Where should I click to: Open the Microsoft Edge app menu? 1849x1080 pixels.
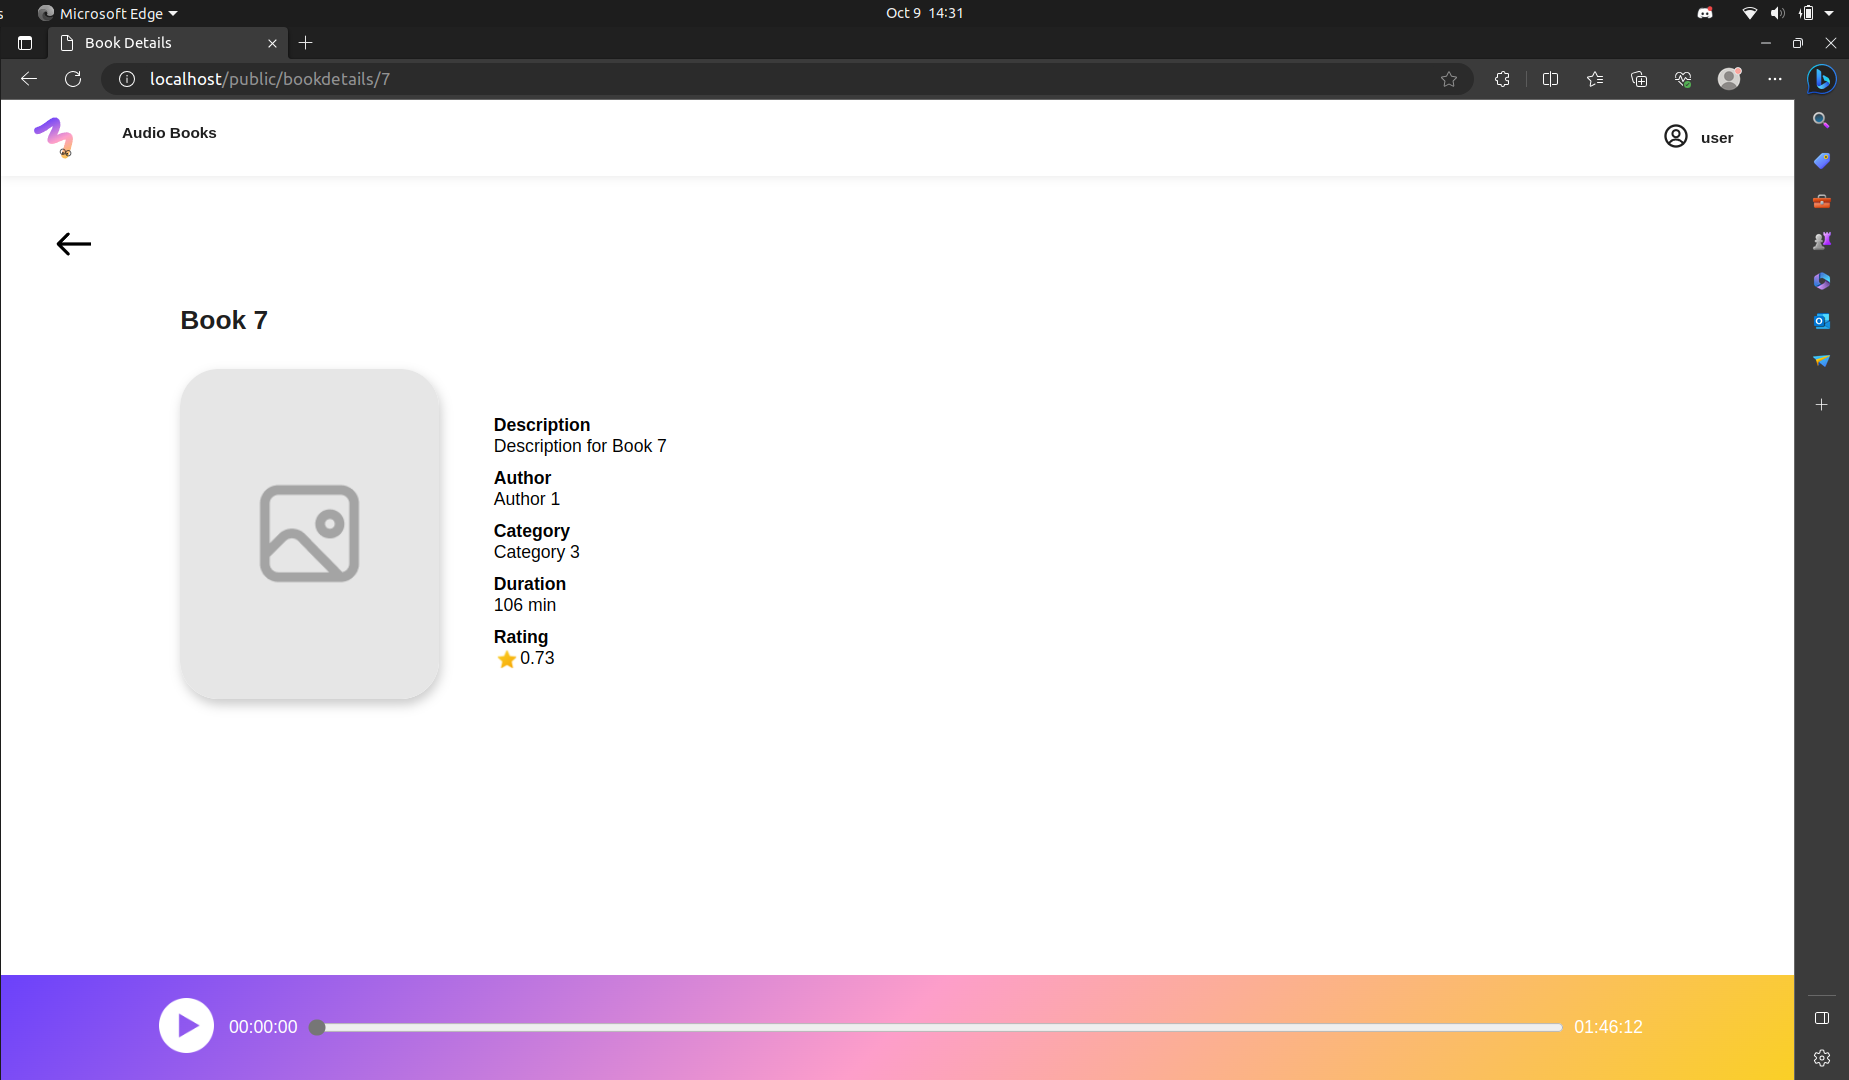point(108,13)
